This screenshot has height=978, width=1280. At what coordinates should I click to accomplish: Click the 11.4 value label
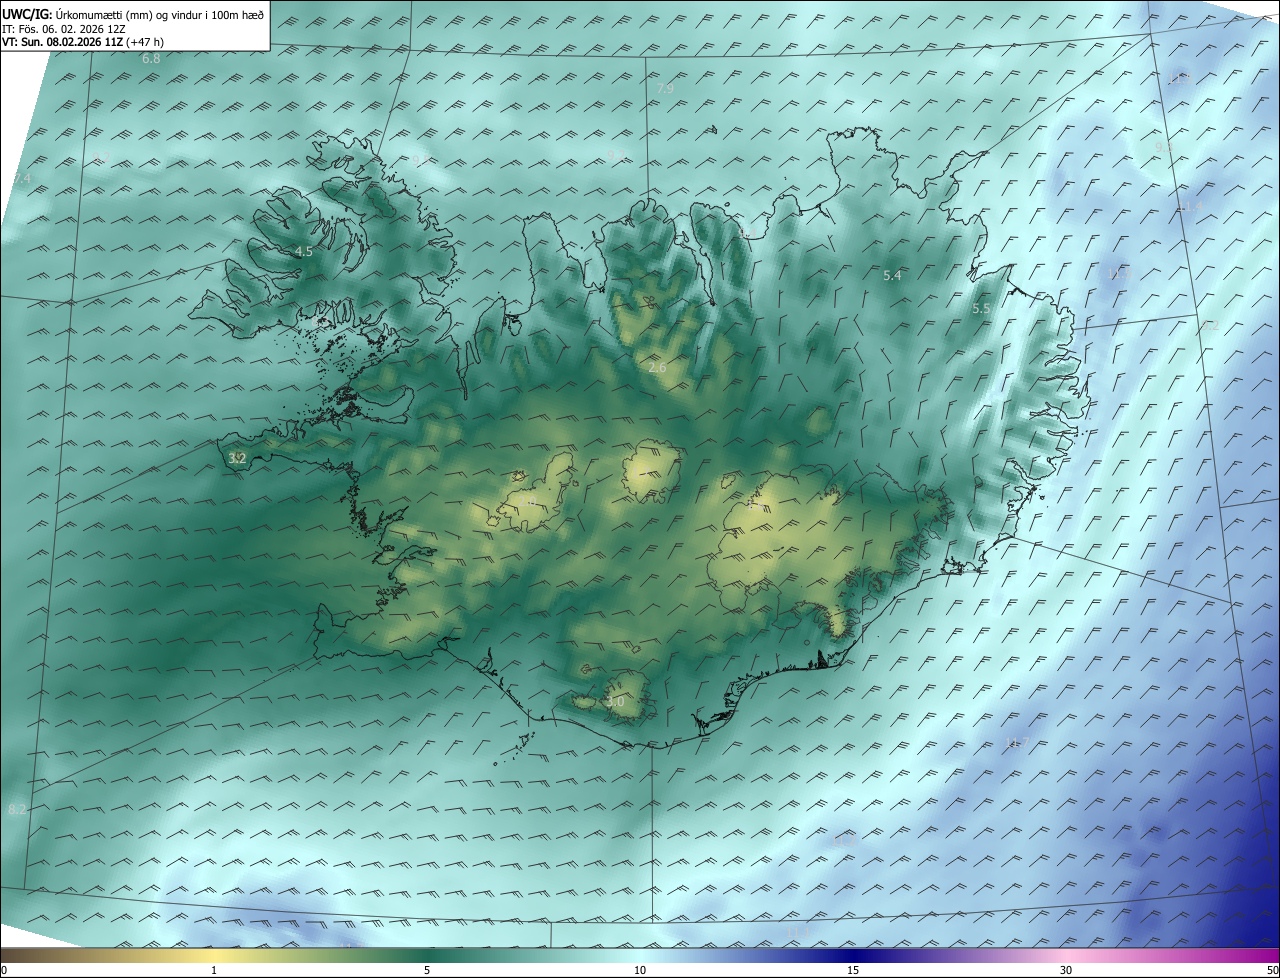click(1191, 207)
